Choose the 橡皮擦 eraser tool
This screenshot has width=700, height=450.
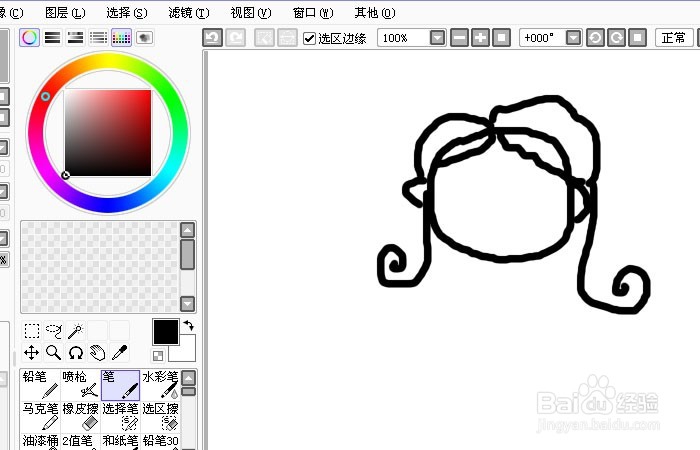click(x=80, y=417)
